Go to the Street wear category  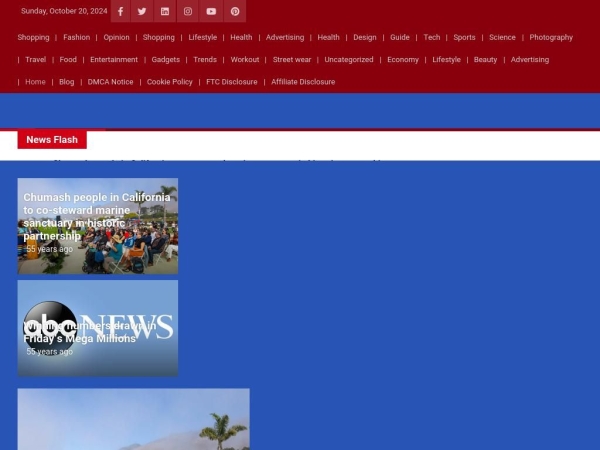click(292, 60)
